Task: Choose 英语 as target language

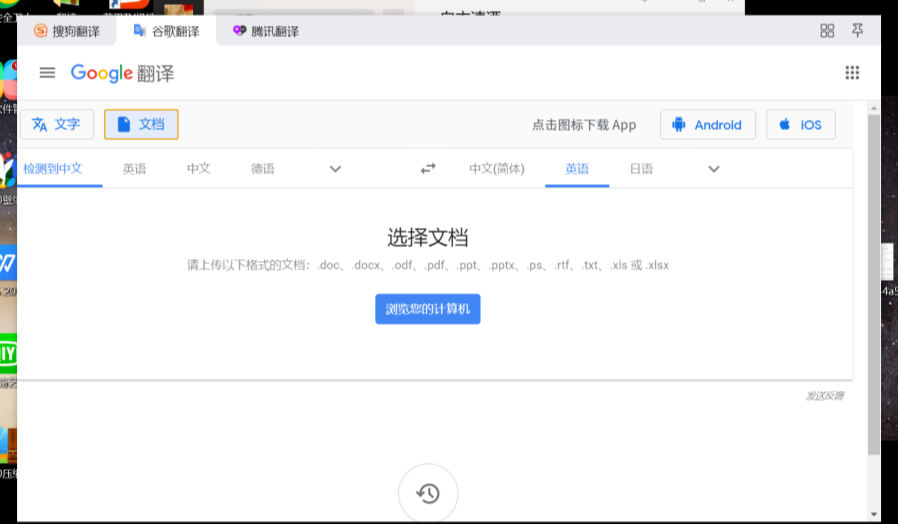Action: (x=577, y=168)
